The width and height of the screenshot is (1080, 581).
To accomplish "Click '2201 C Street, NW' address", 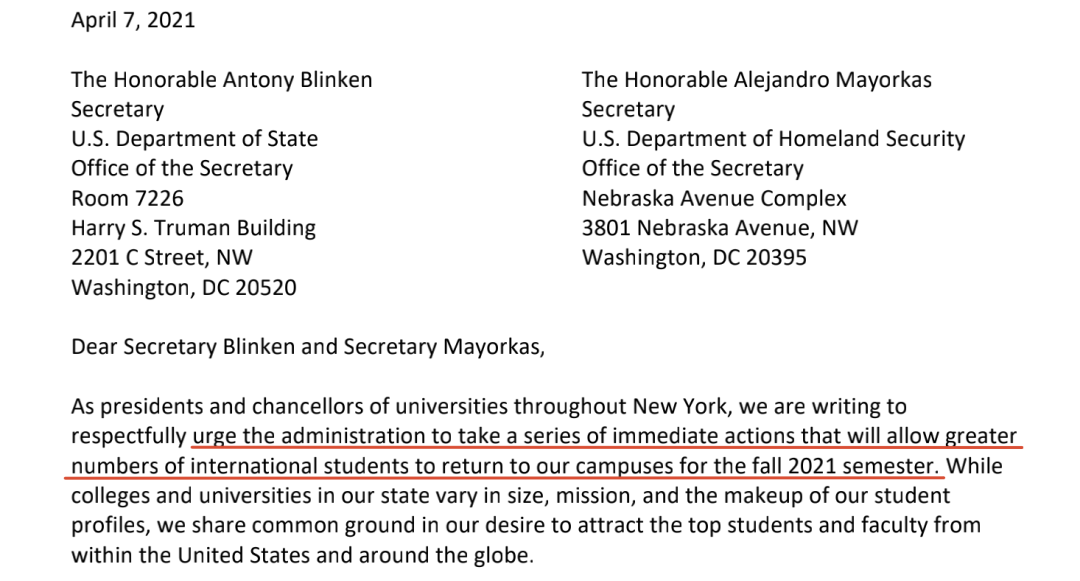I will 162,257.
